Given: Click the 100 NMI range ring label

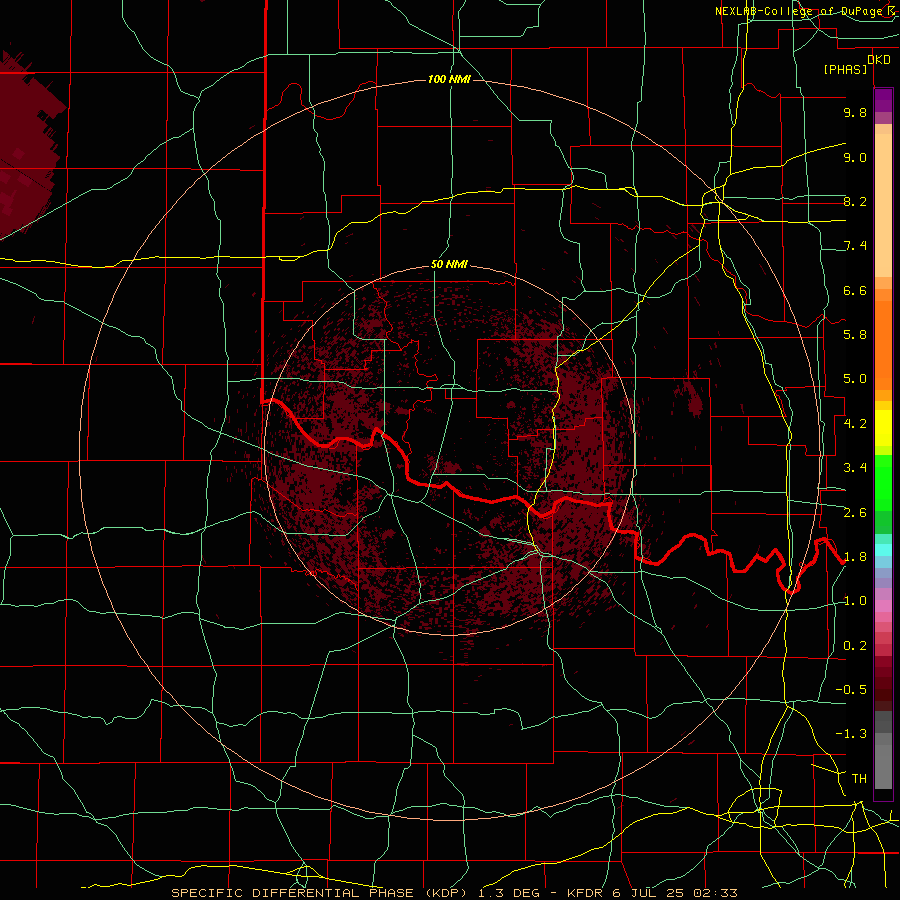Looking at the screenshot, I should (x=449, y=79).
